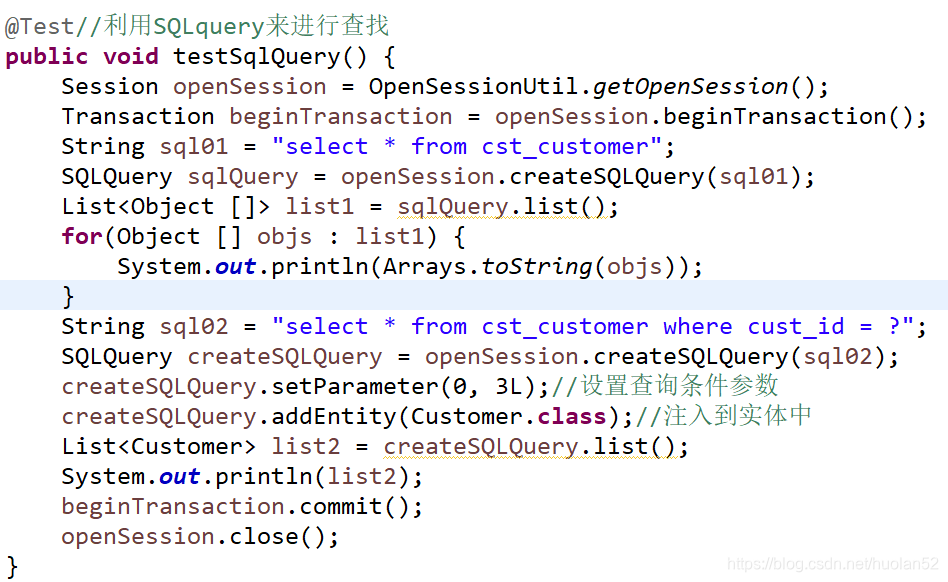Screen dimensions: 948x582
Task: Click the 'Transaction' type declaration
Action: tap(138, 117)
